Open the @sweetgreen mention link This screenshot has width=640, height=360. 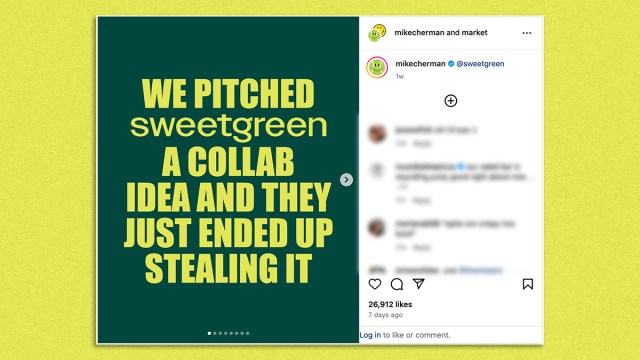point(480,64)
